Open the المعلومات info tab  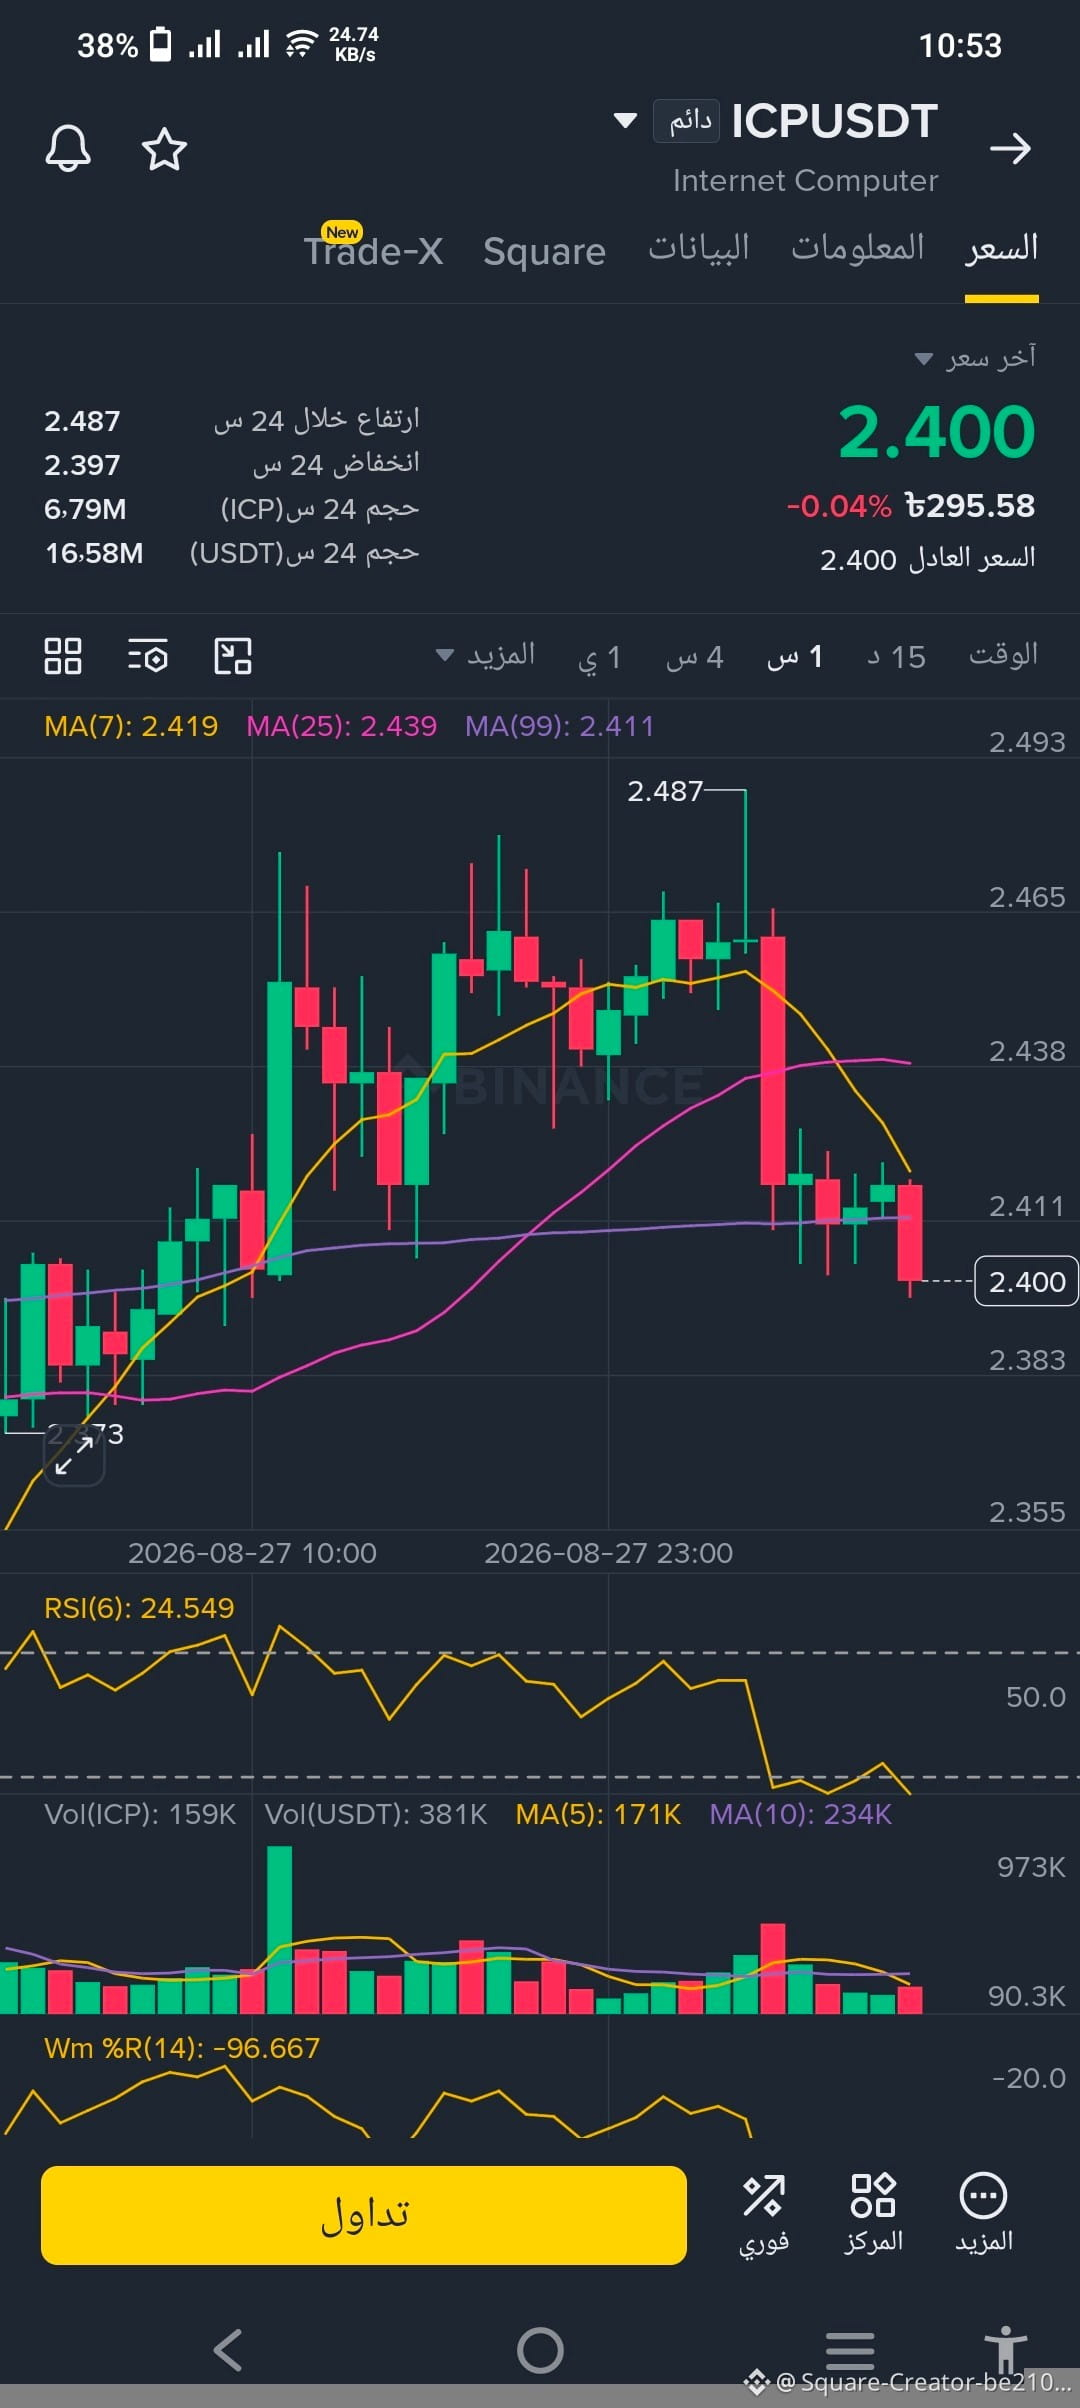click(858, 249)
